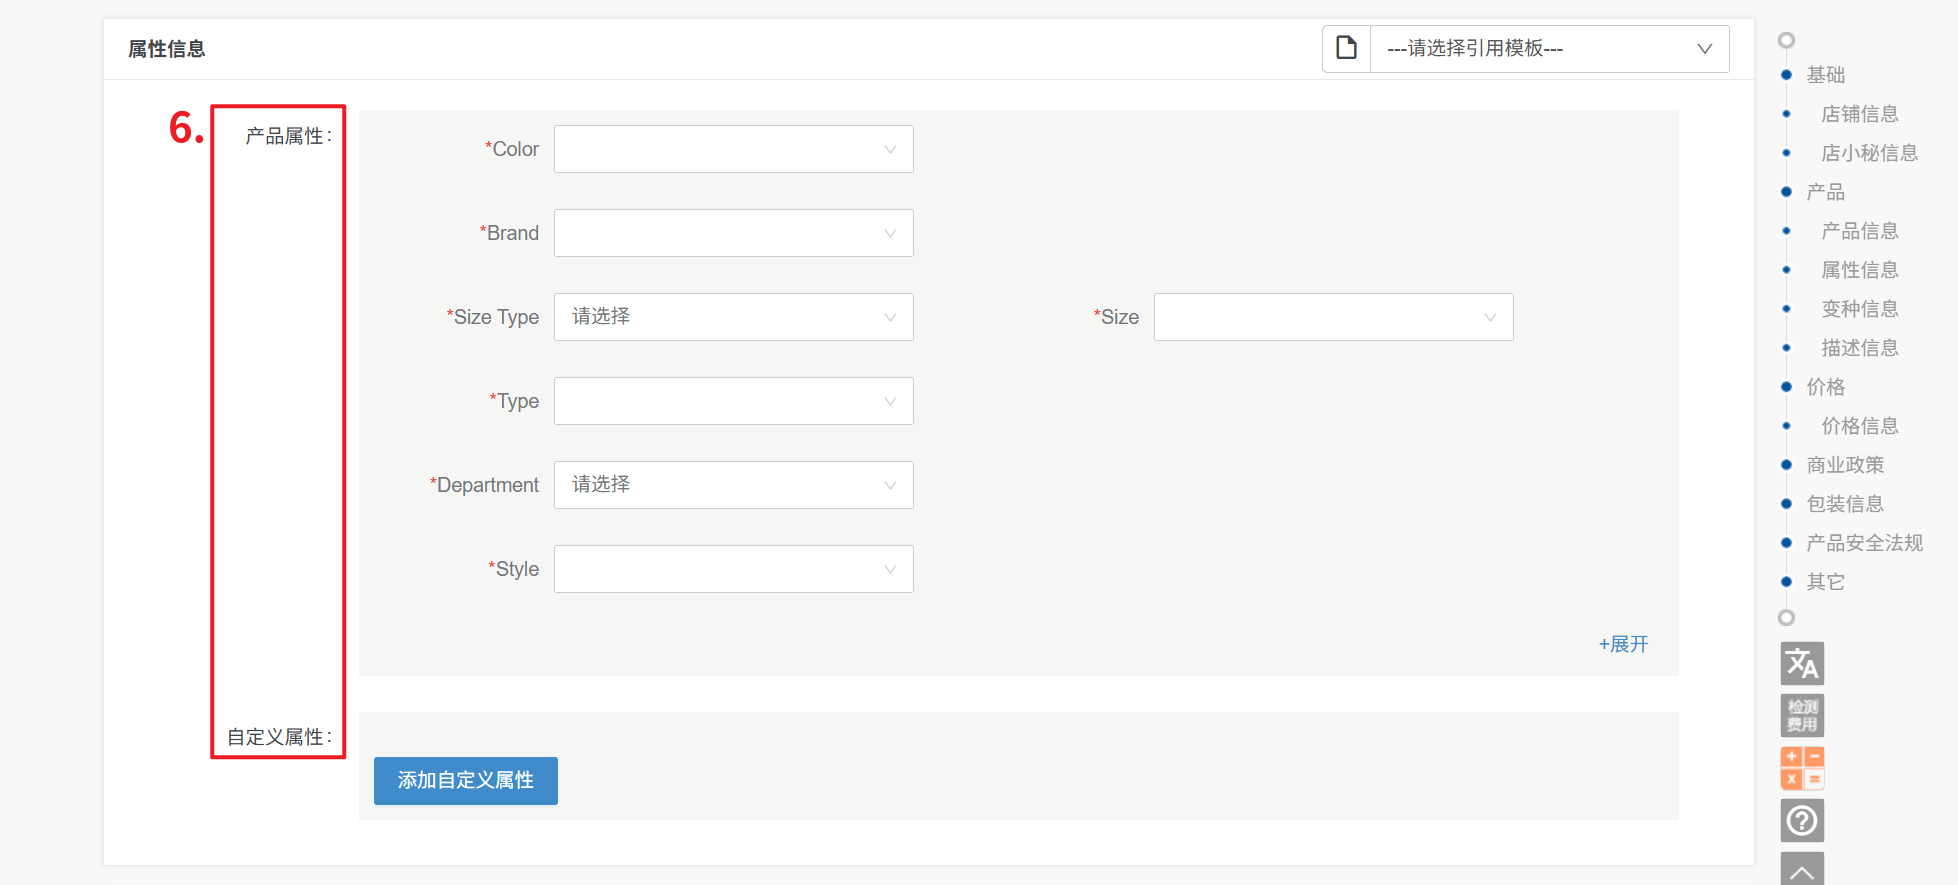Viewport: 1958px width, 885px height.
Task: Open the orange calculator tool
Action: click(x=1802, y=768)
